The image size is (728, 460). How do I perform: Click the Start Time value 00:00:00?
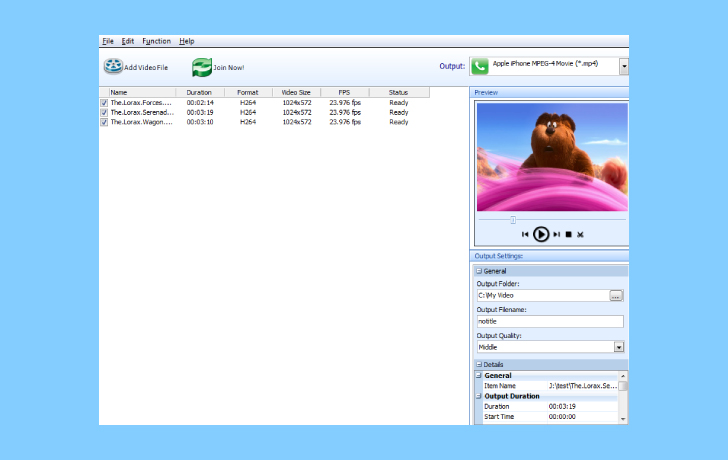pyautogui.click(x=562, y=417)
